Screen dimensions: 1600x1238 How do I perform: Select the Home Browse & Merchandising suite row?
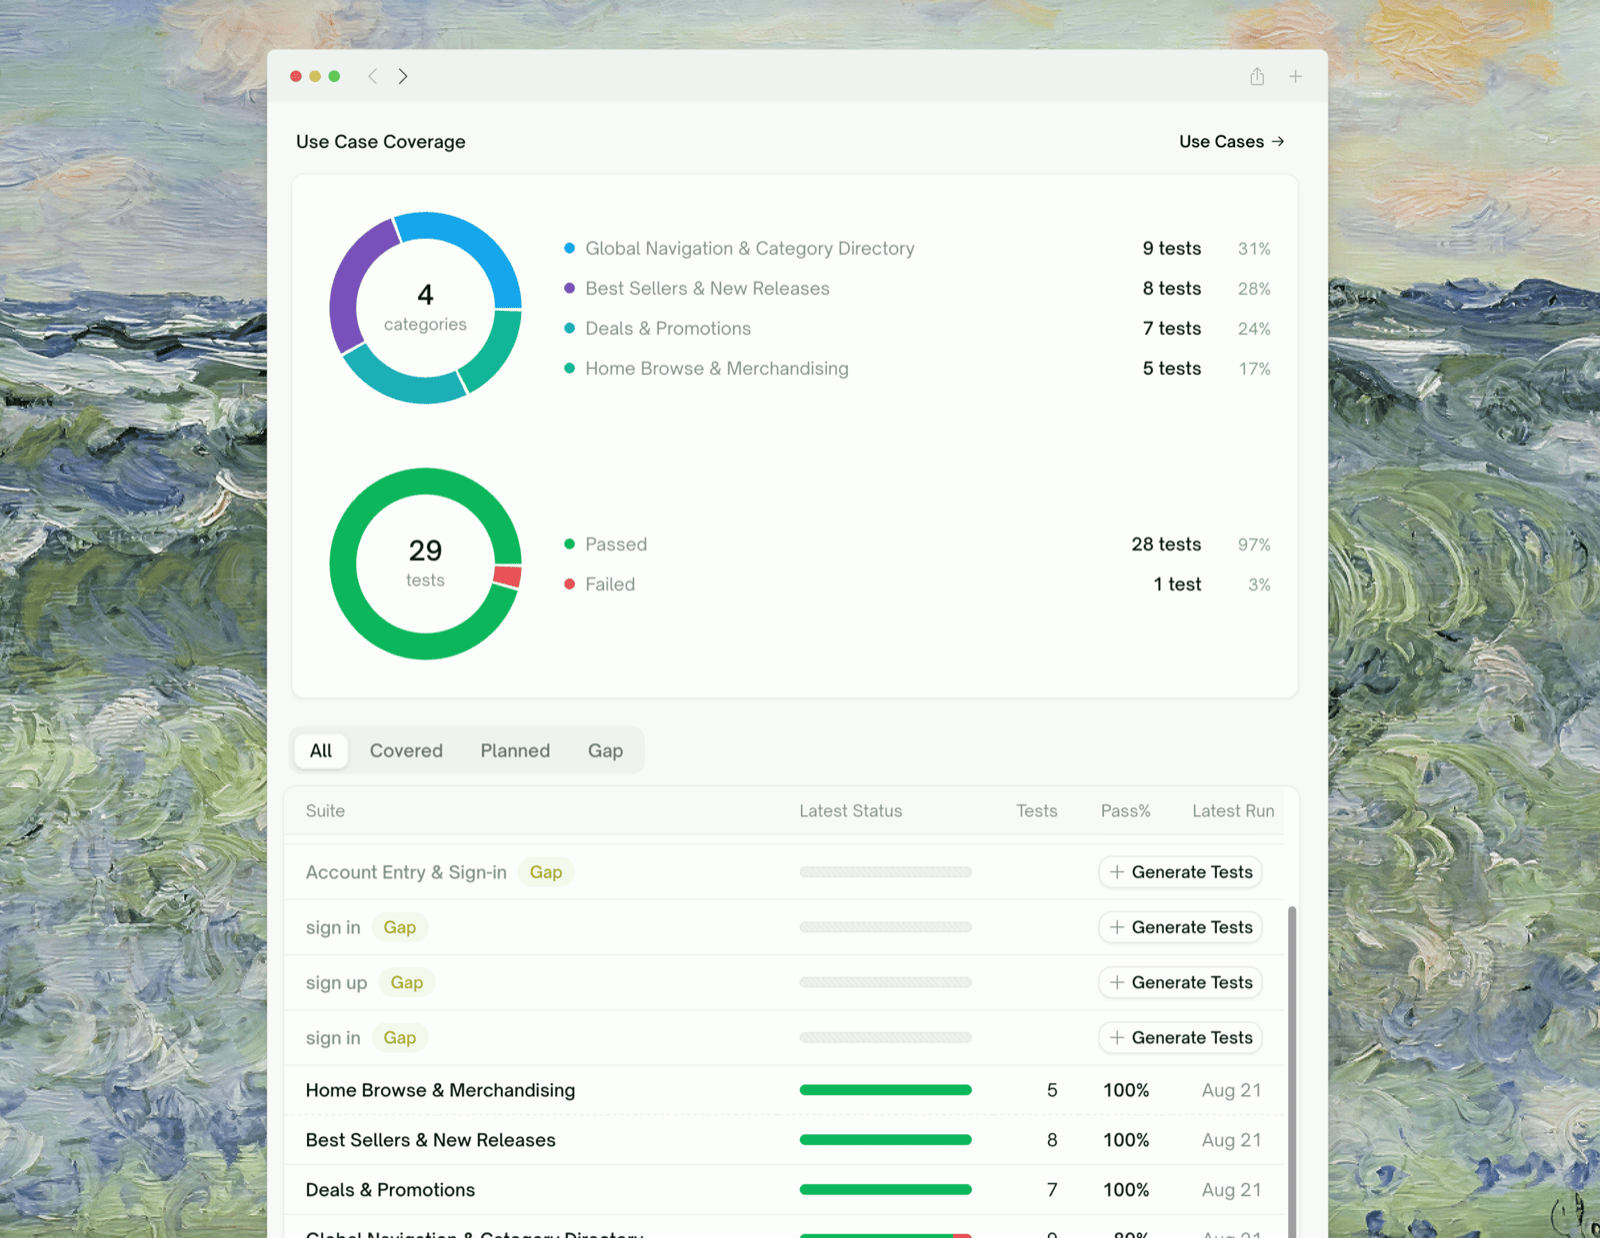[x=784, y=1090]
